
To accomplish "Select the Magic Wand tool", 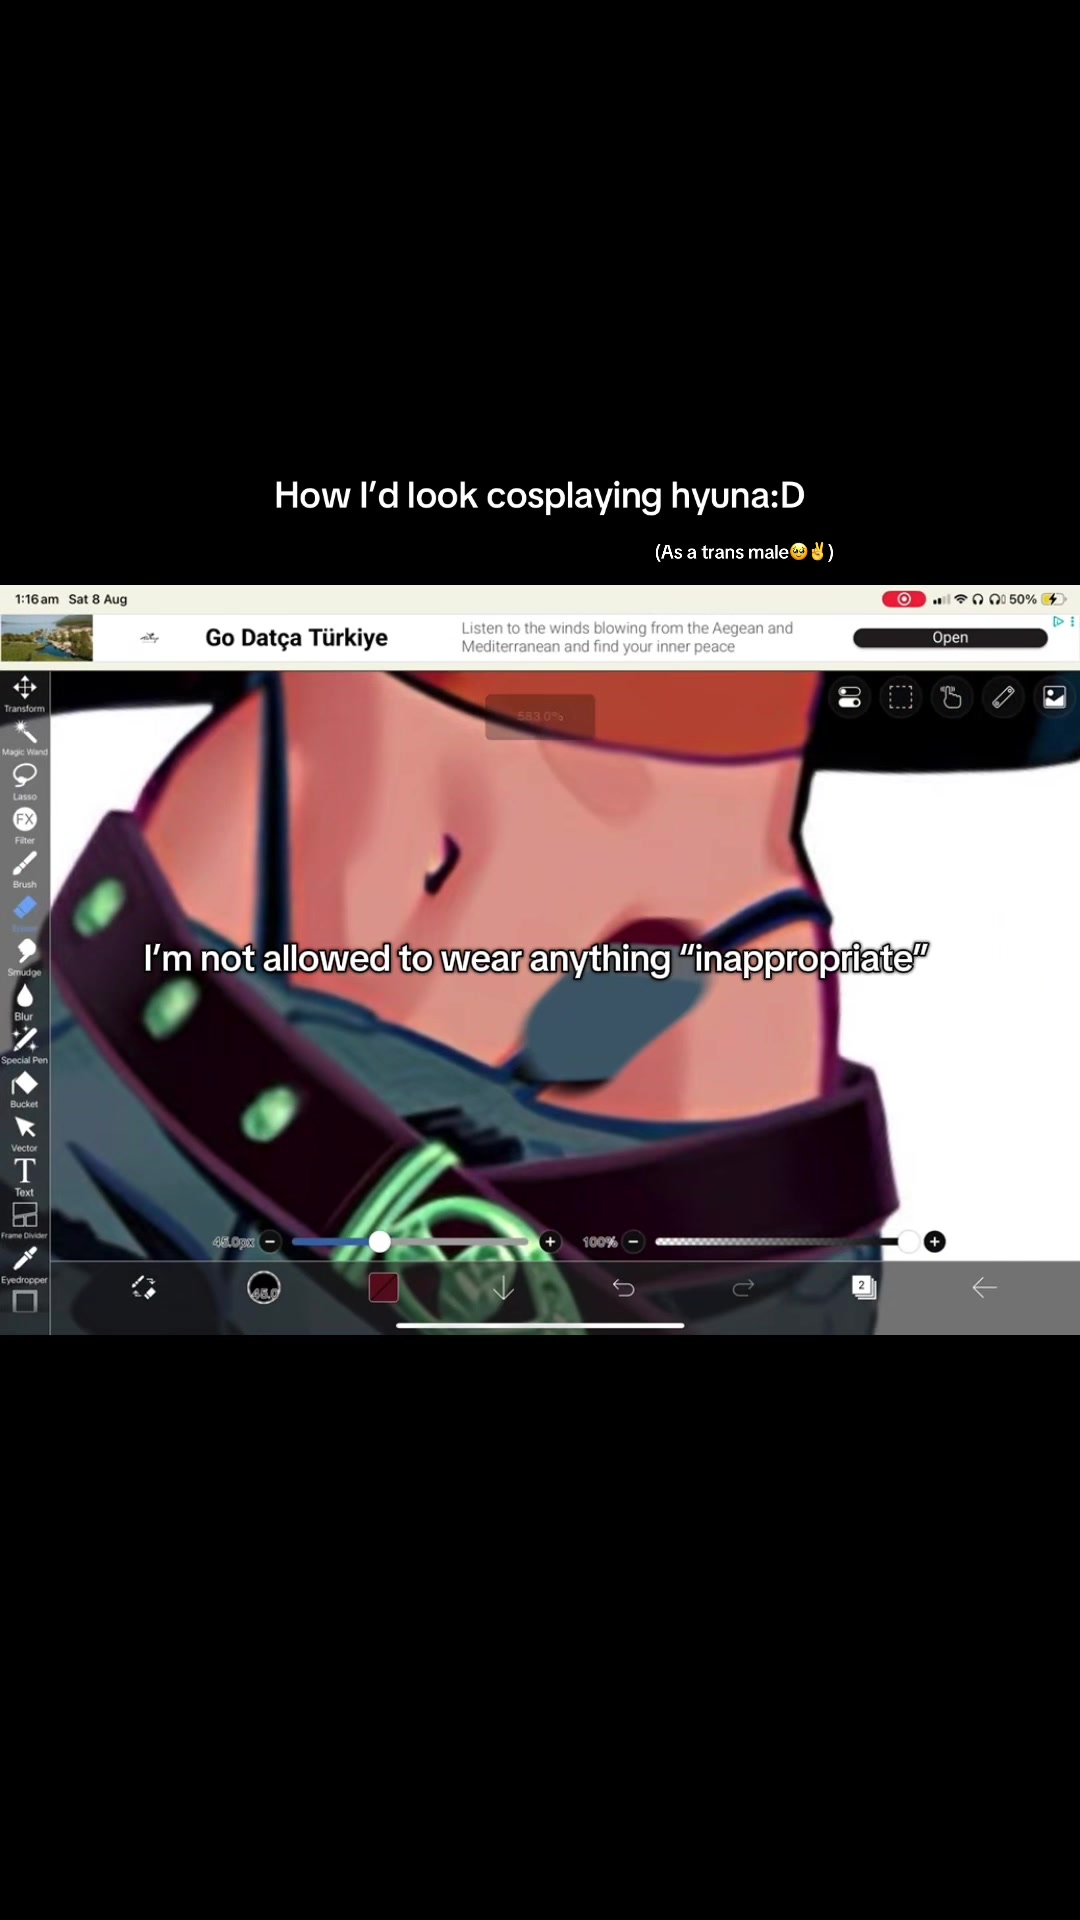I will (x=25, y=737).
